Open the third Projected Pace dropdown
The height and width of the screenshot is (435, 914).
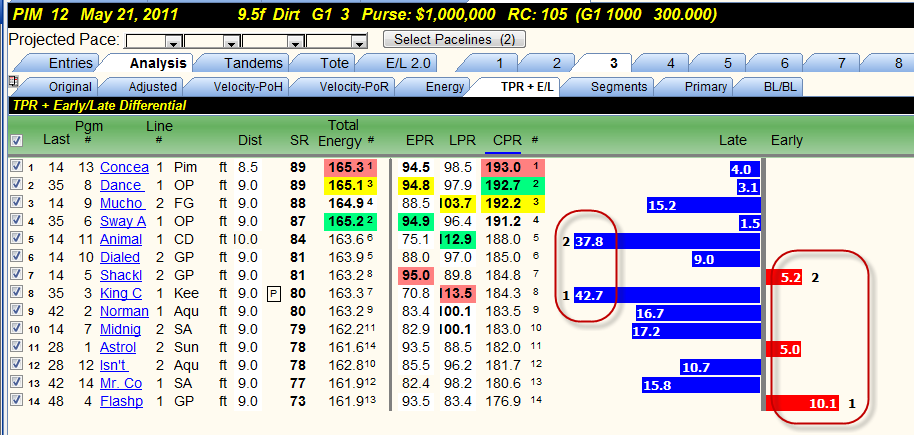296,41
